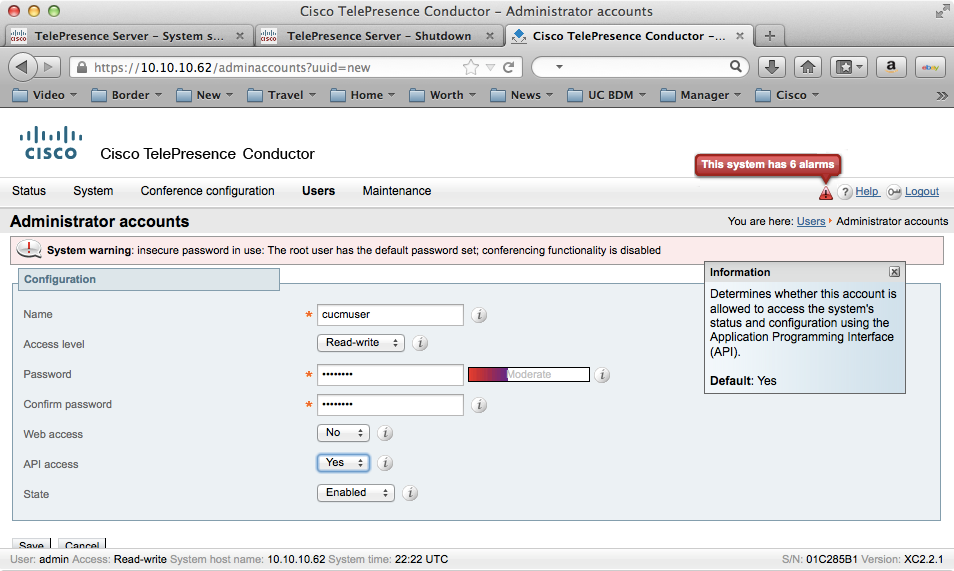This screenshot has height=571, width=954.
Task: Expand the Cisco bookmarks folder
Action: [787, 95]
